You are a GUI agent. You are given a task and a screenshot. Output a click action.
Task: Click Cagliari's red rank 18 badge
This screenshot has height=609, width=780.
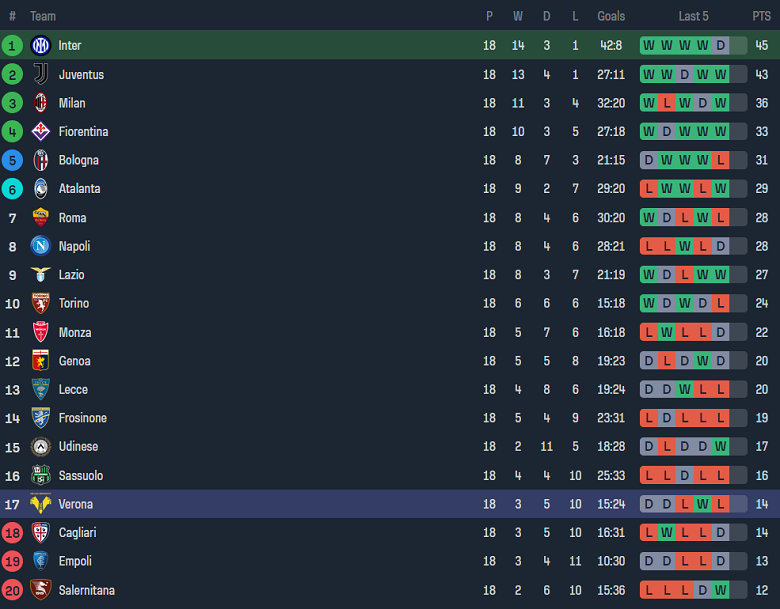pyautogui.click(x=12, y=533)
